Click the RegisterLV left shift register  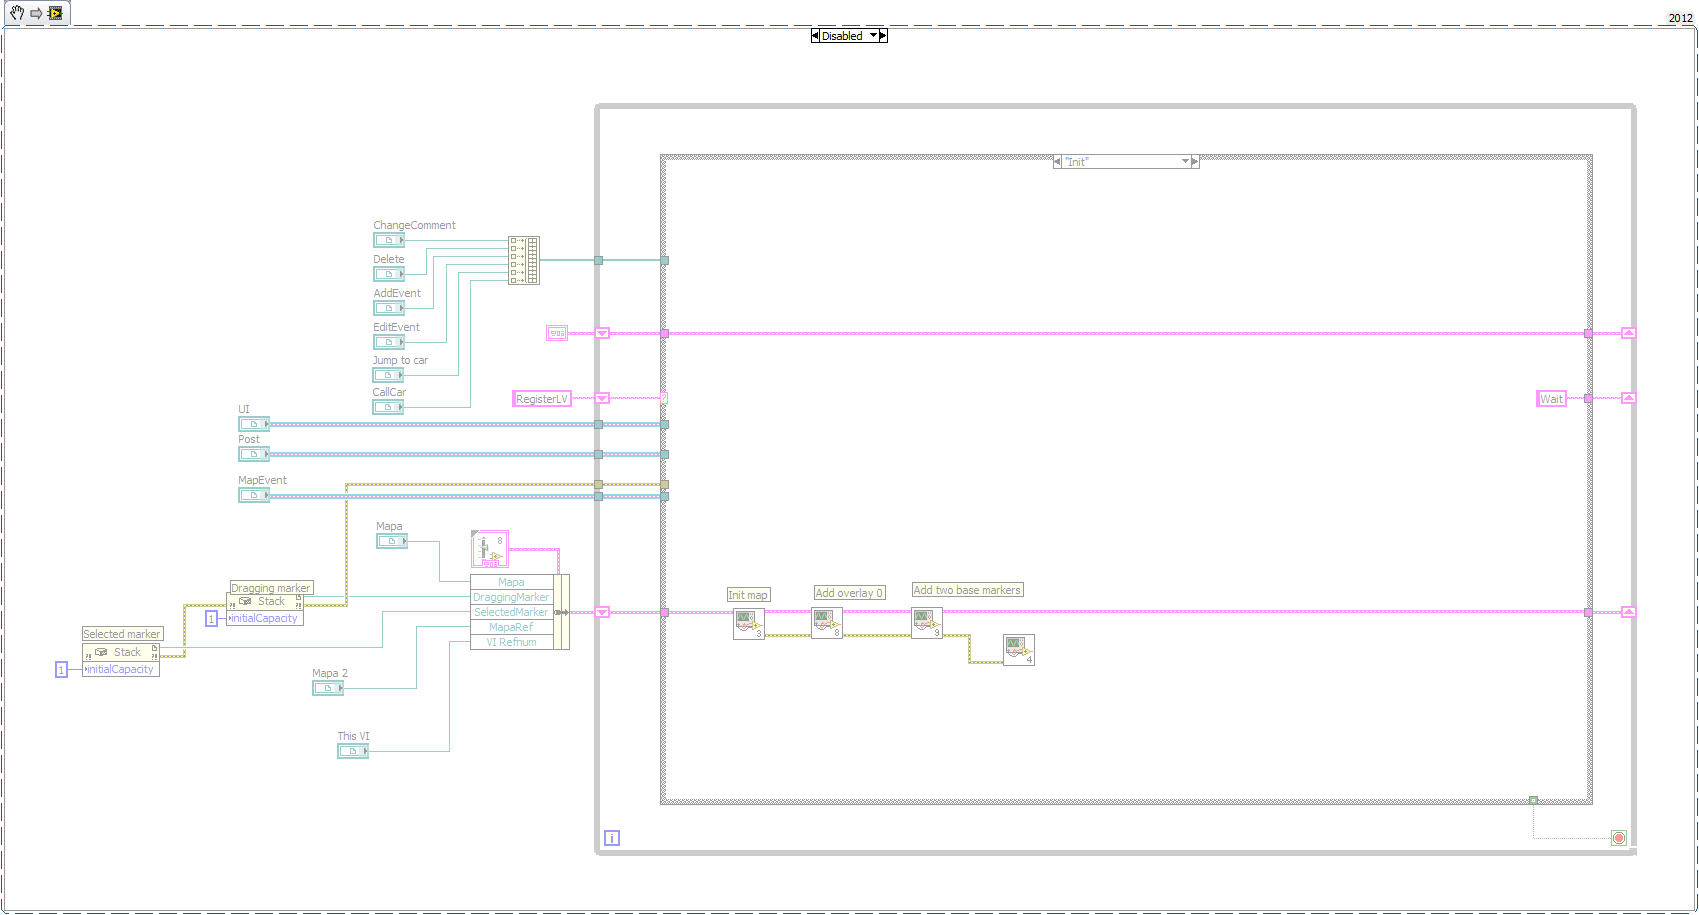[602, 398]
